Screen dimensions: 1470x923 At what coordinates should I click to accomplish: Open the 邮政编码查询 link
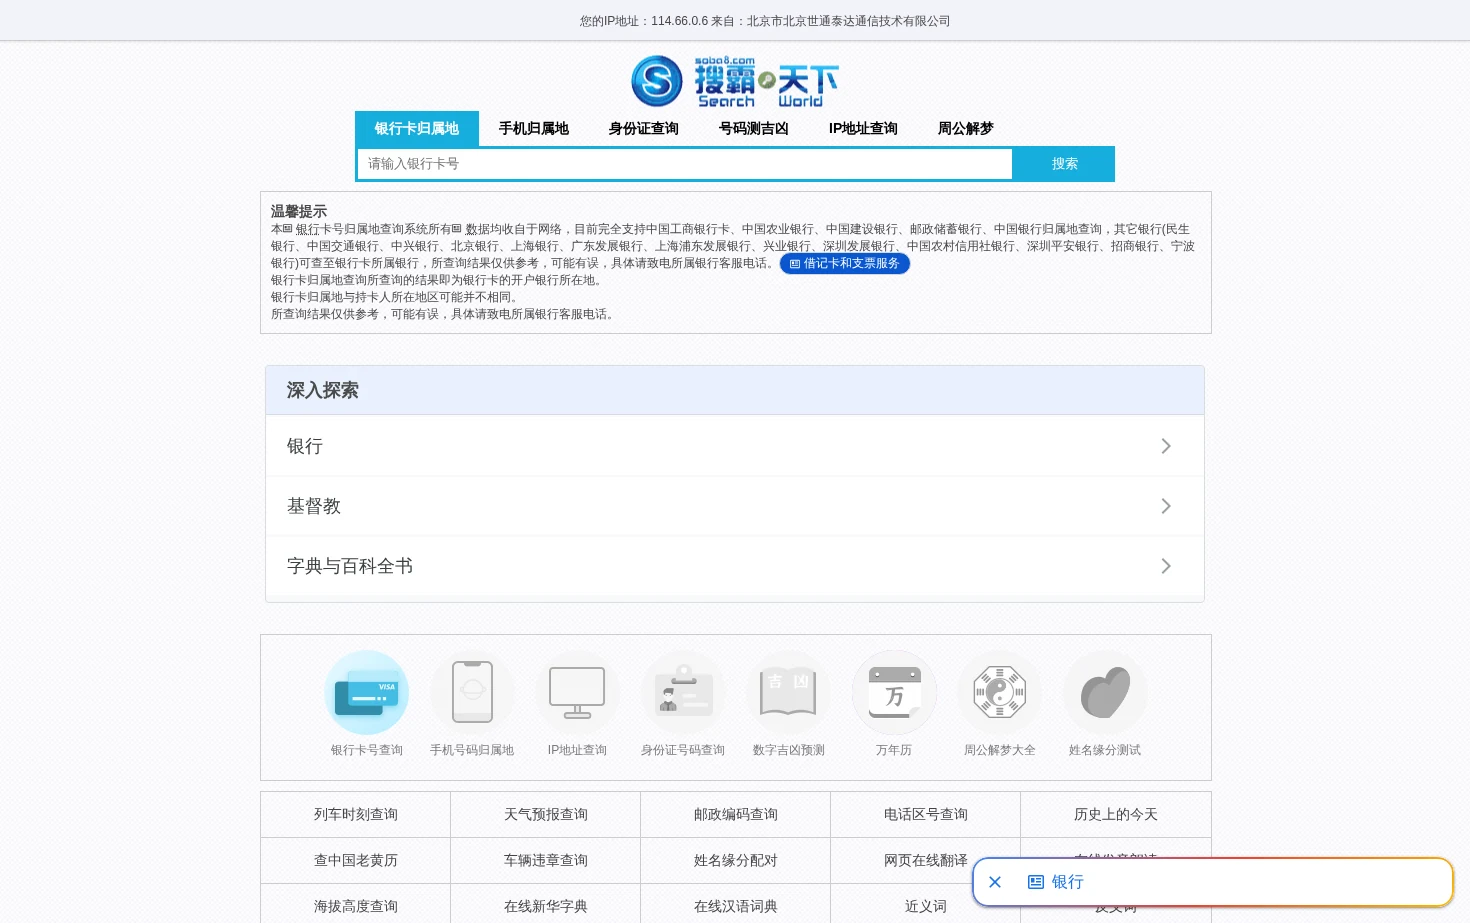pos(736,815)
